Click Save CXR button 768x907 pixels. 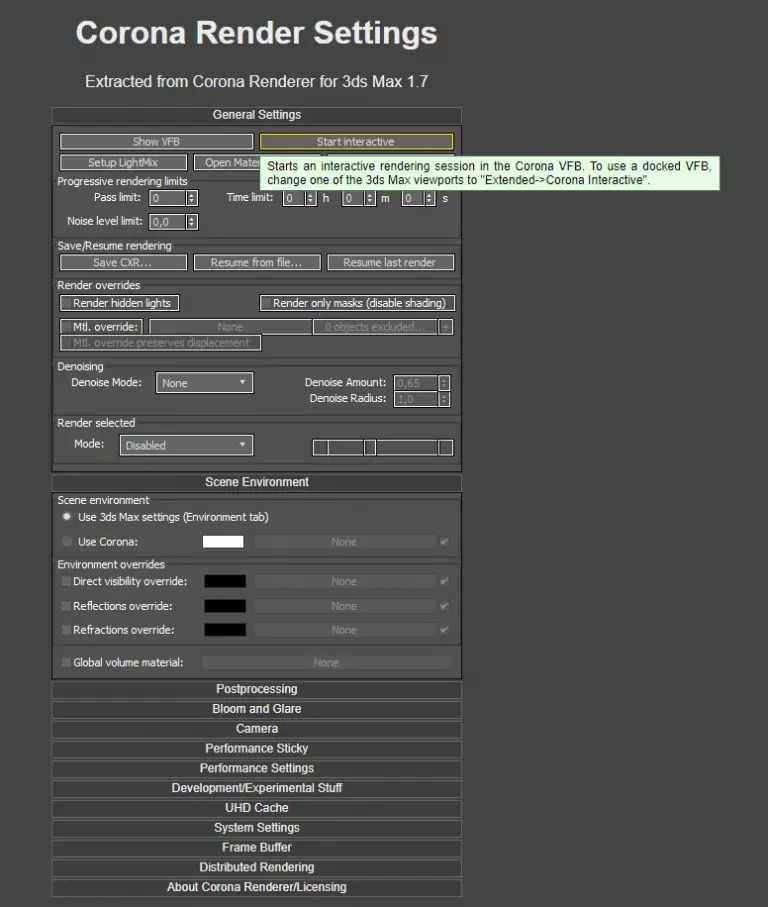pos(123,263)
